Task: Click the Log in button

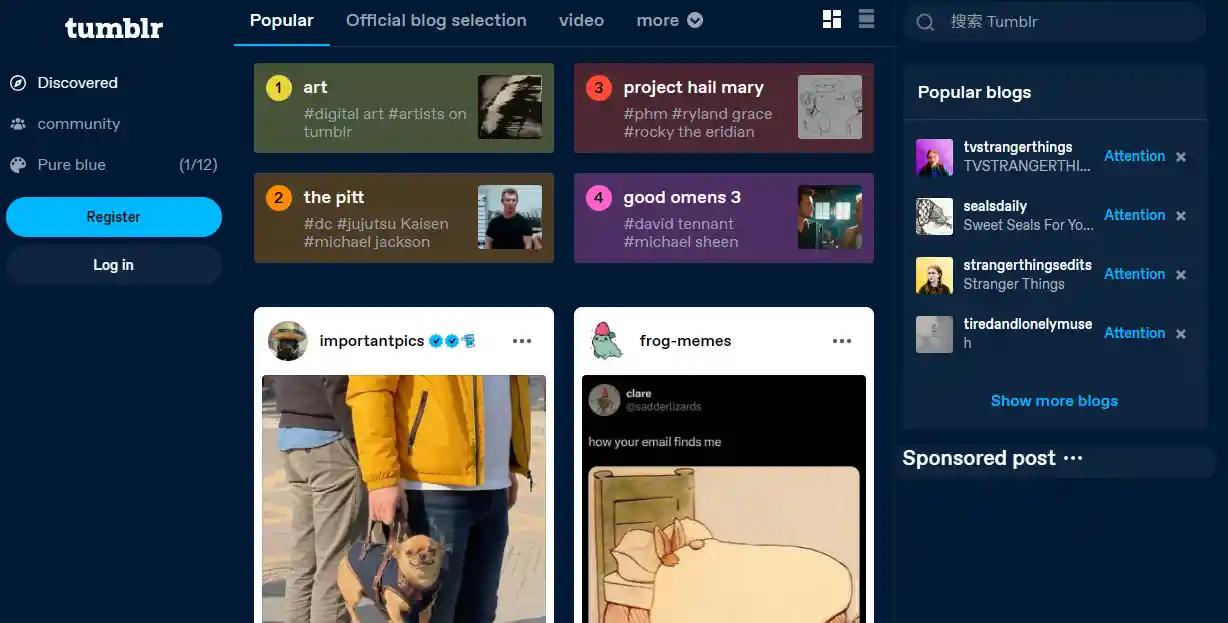Action: click(114, 265)
